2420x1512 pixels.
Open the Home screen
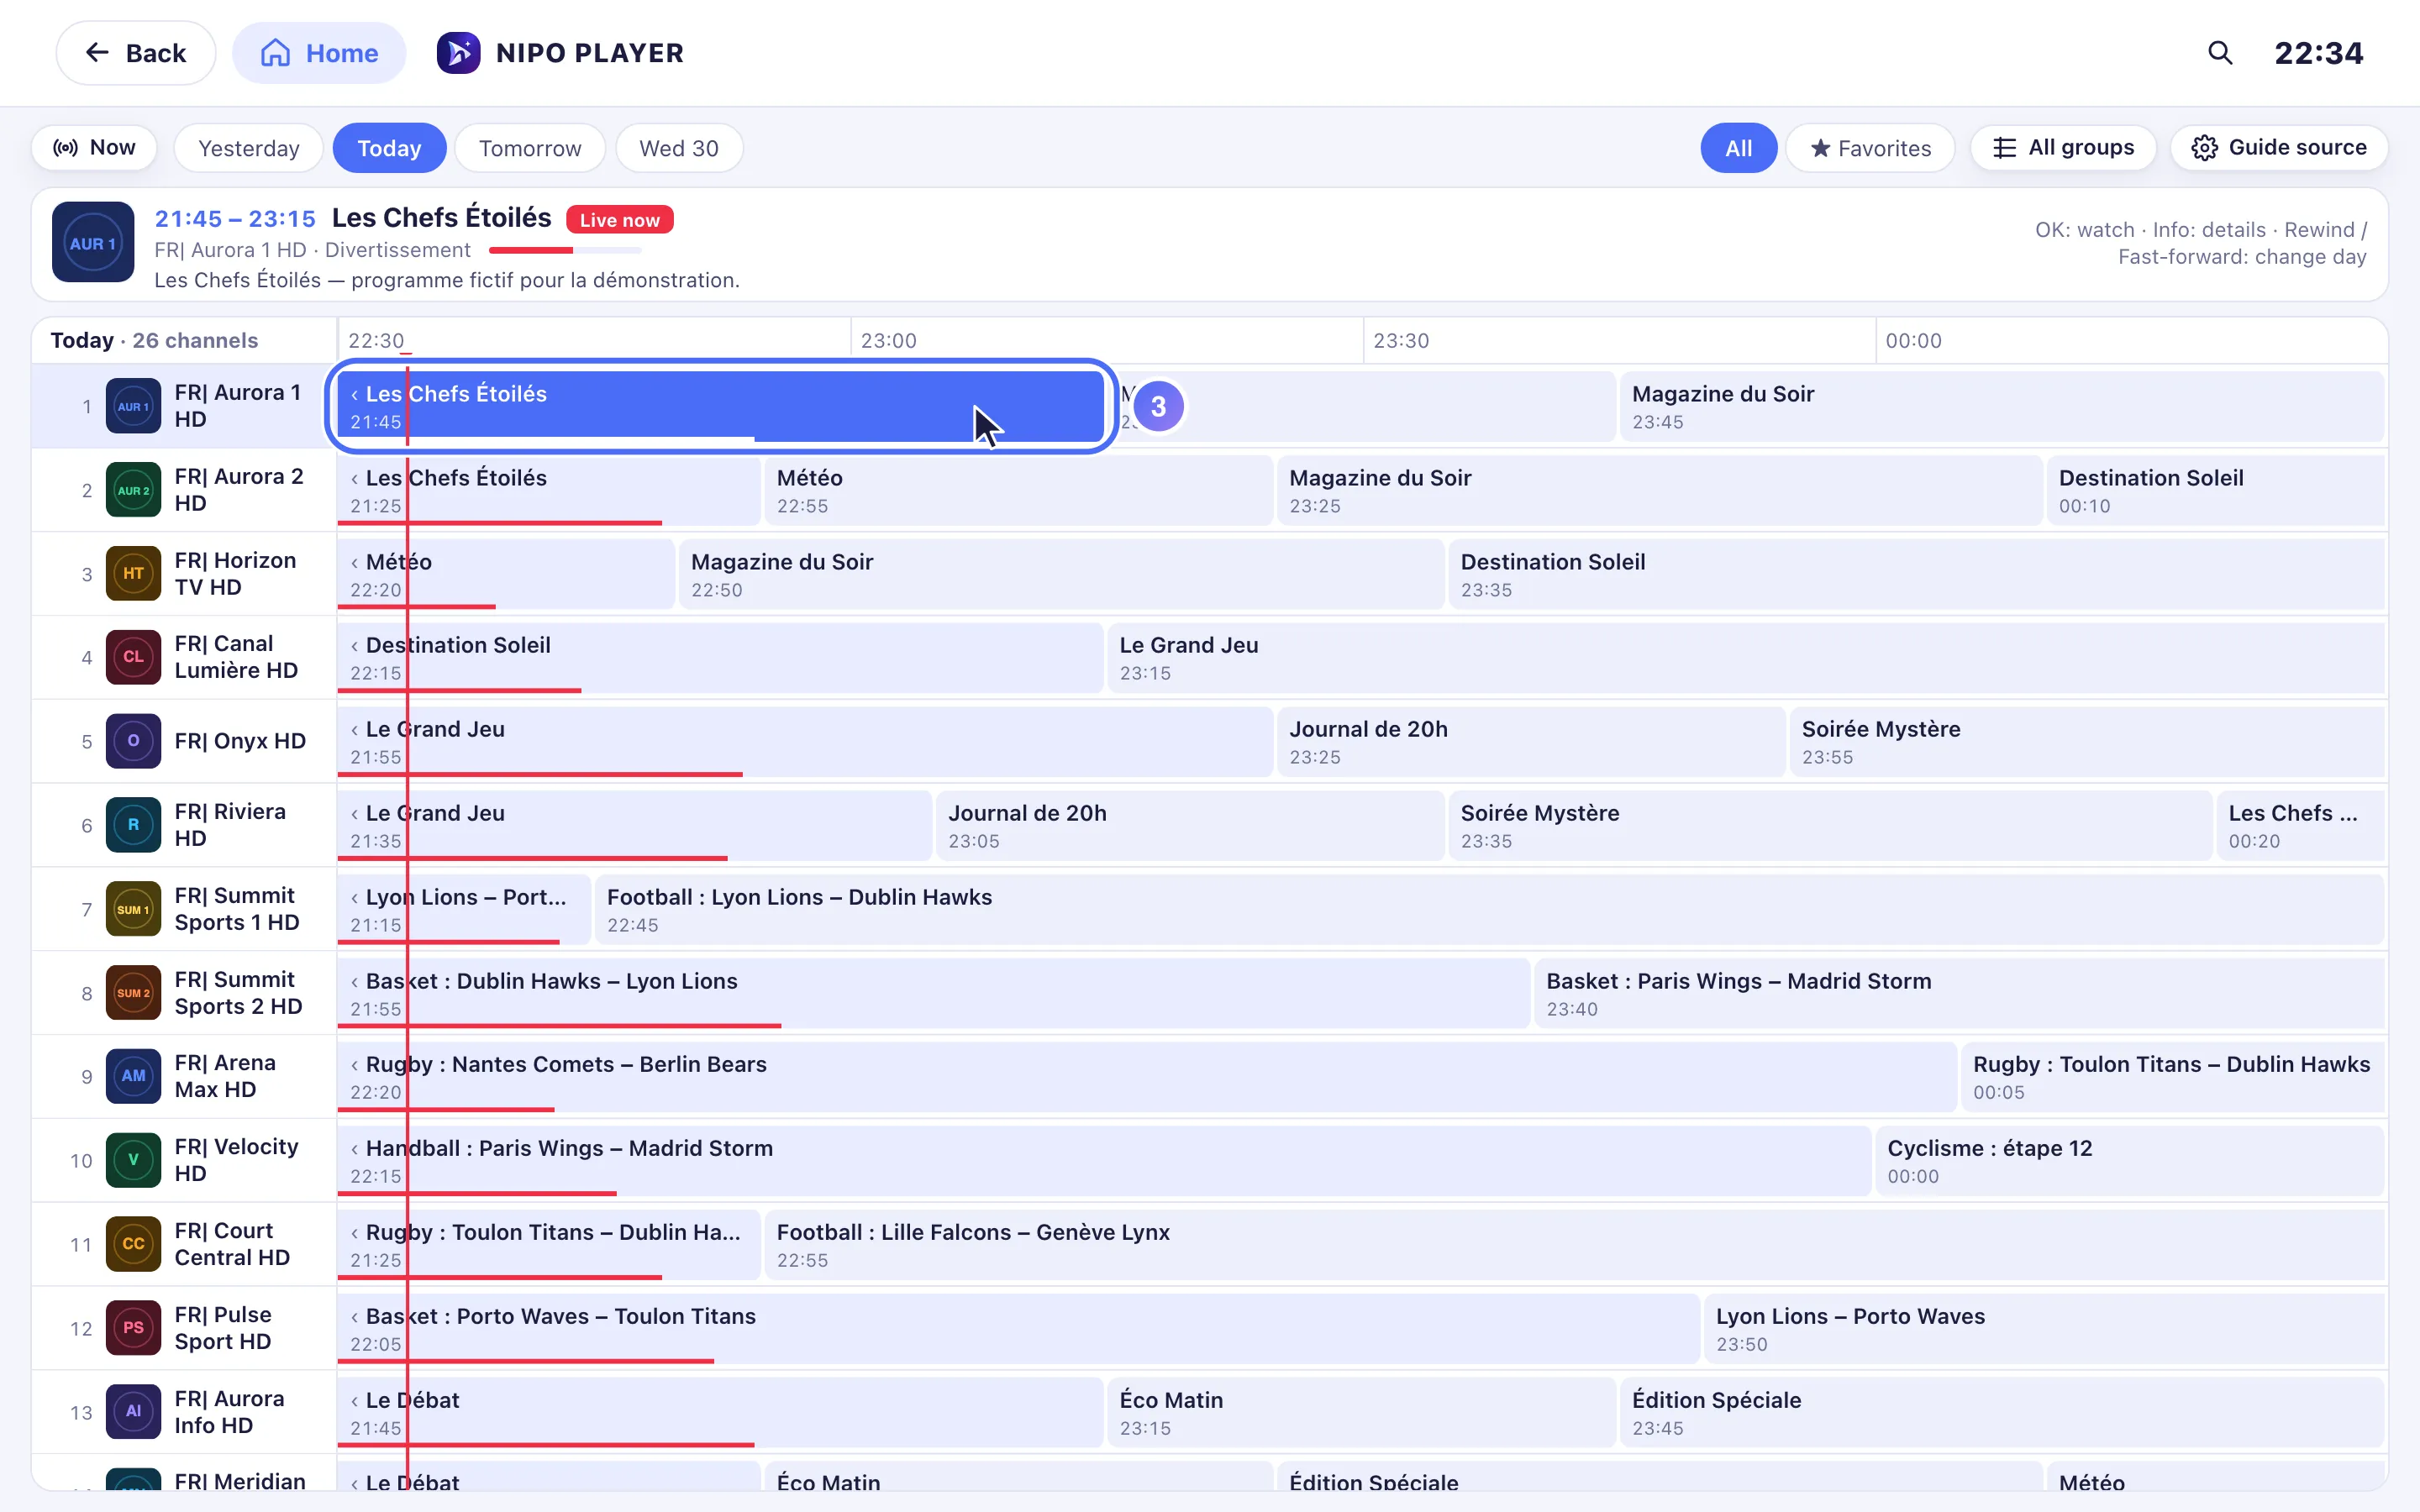[x=319, y=53]
